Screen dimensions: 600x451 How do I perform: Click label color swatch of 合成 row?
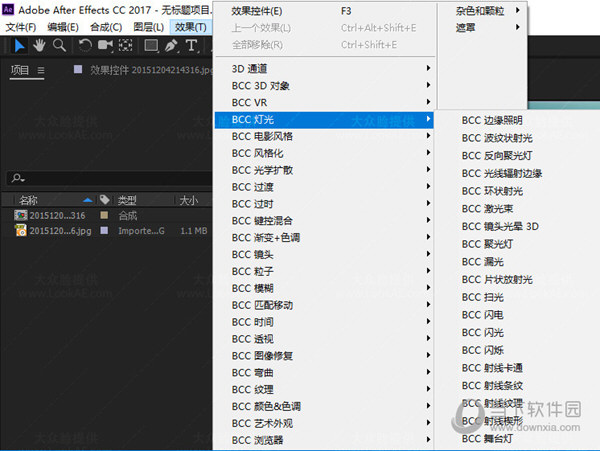click(x=104, y=215)
